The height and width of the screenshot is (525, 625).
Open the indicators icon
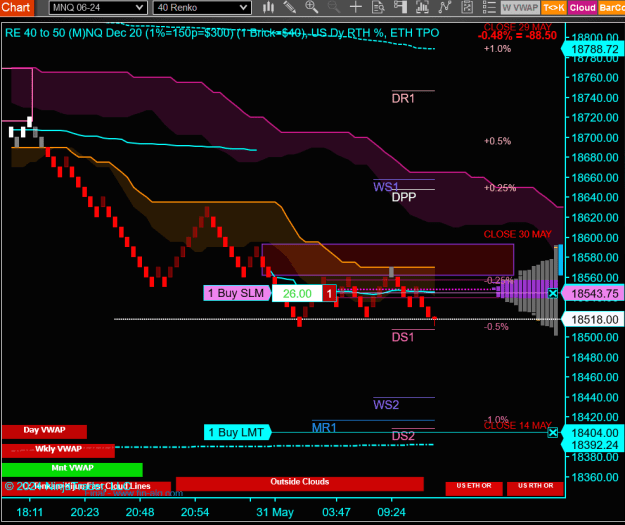444,7
